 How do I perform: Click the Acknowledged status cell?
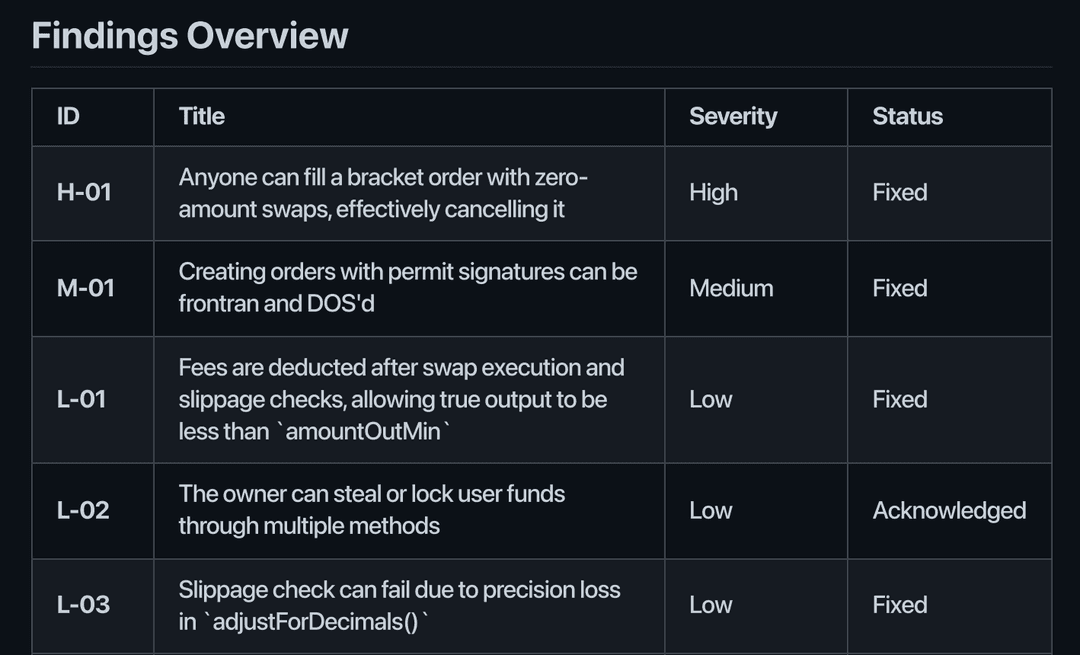949,510
